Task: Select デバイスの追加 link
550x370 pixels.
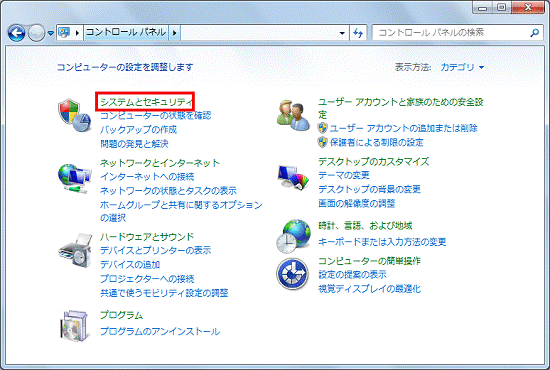Action: 130,264
